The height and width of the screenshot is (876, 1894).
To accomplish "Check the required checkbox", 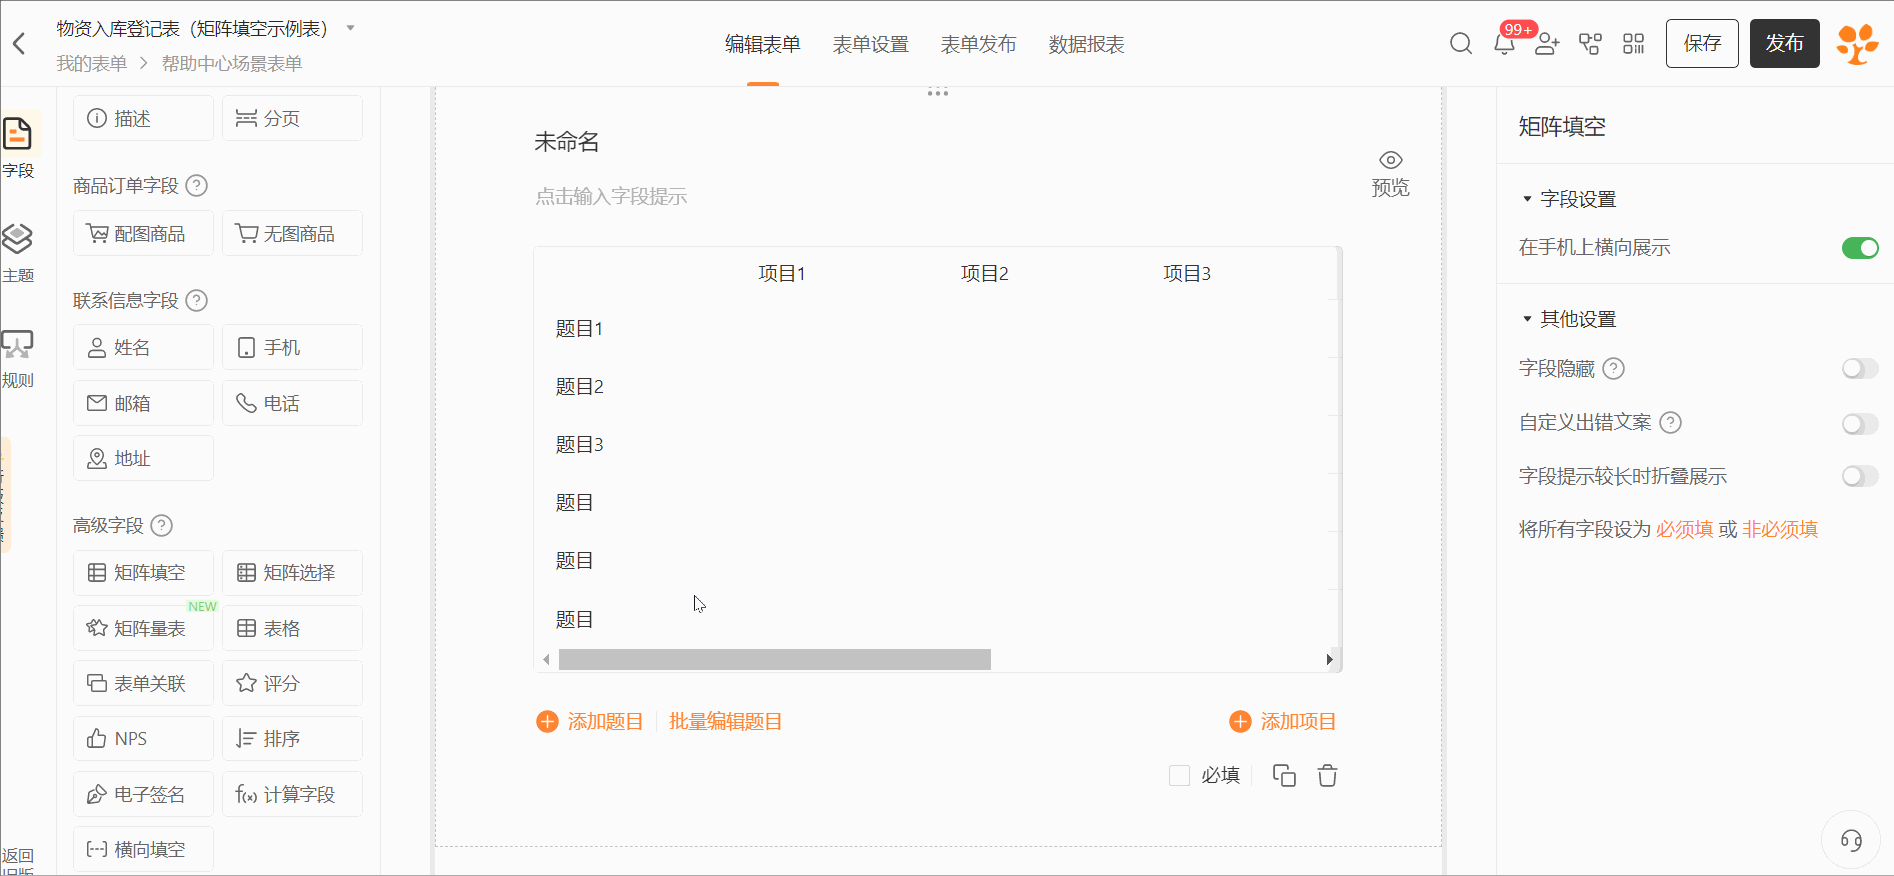I will 1180,776.
